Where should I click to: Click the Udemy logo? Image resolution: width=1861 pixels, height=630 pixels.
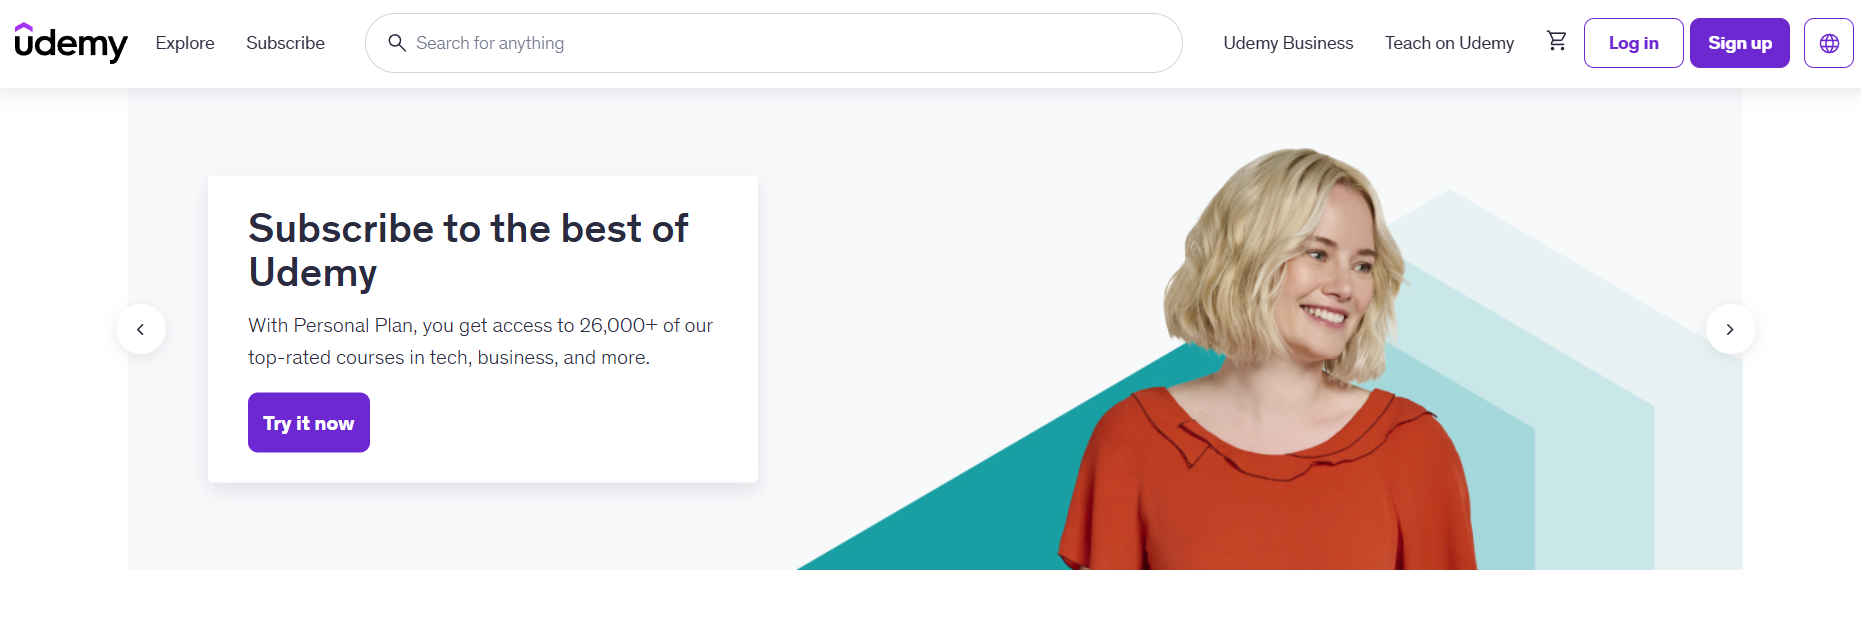pyautogui.click(x=71, y=43)
